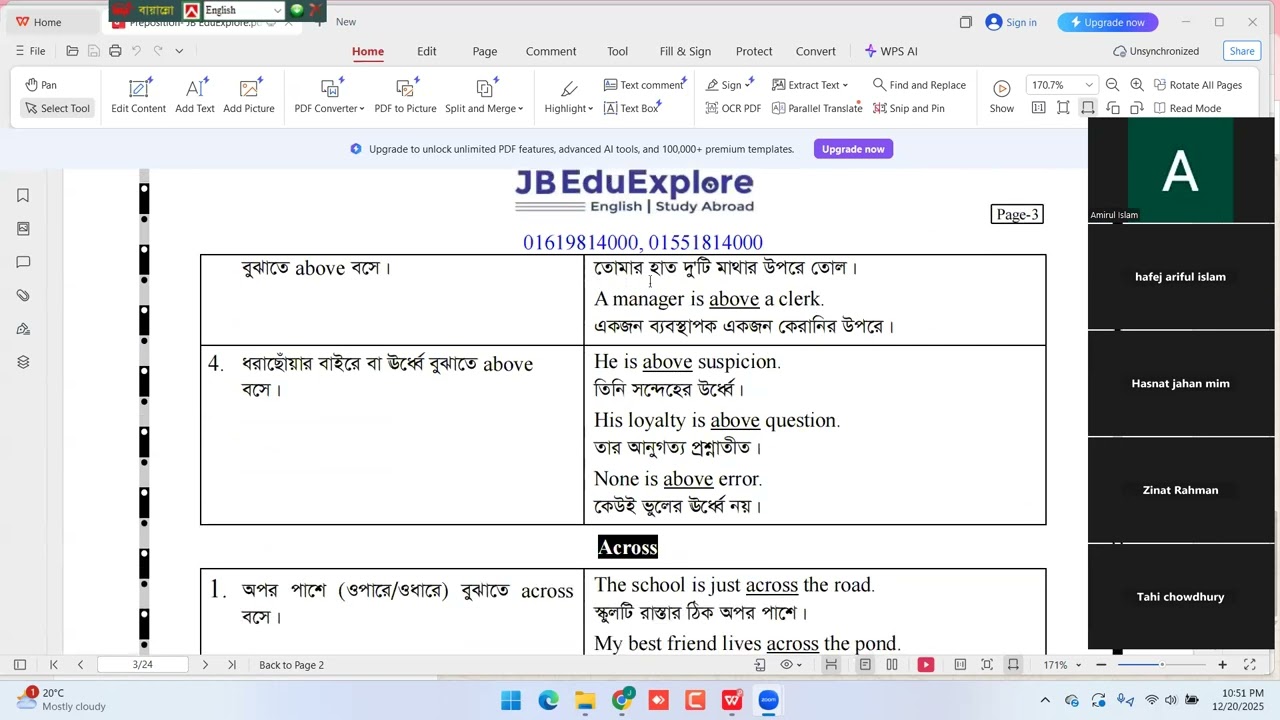Open the Comment ribbon tab
The width and height of the screenshot is (1280, 720).
pos(551,51)
